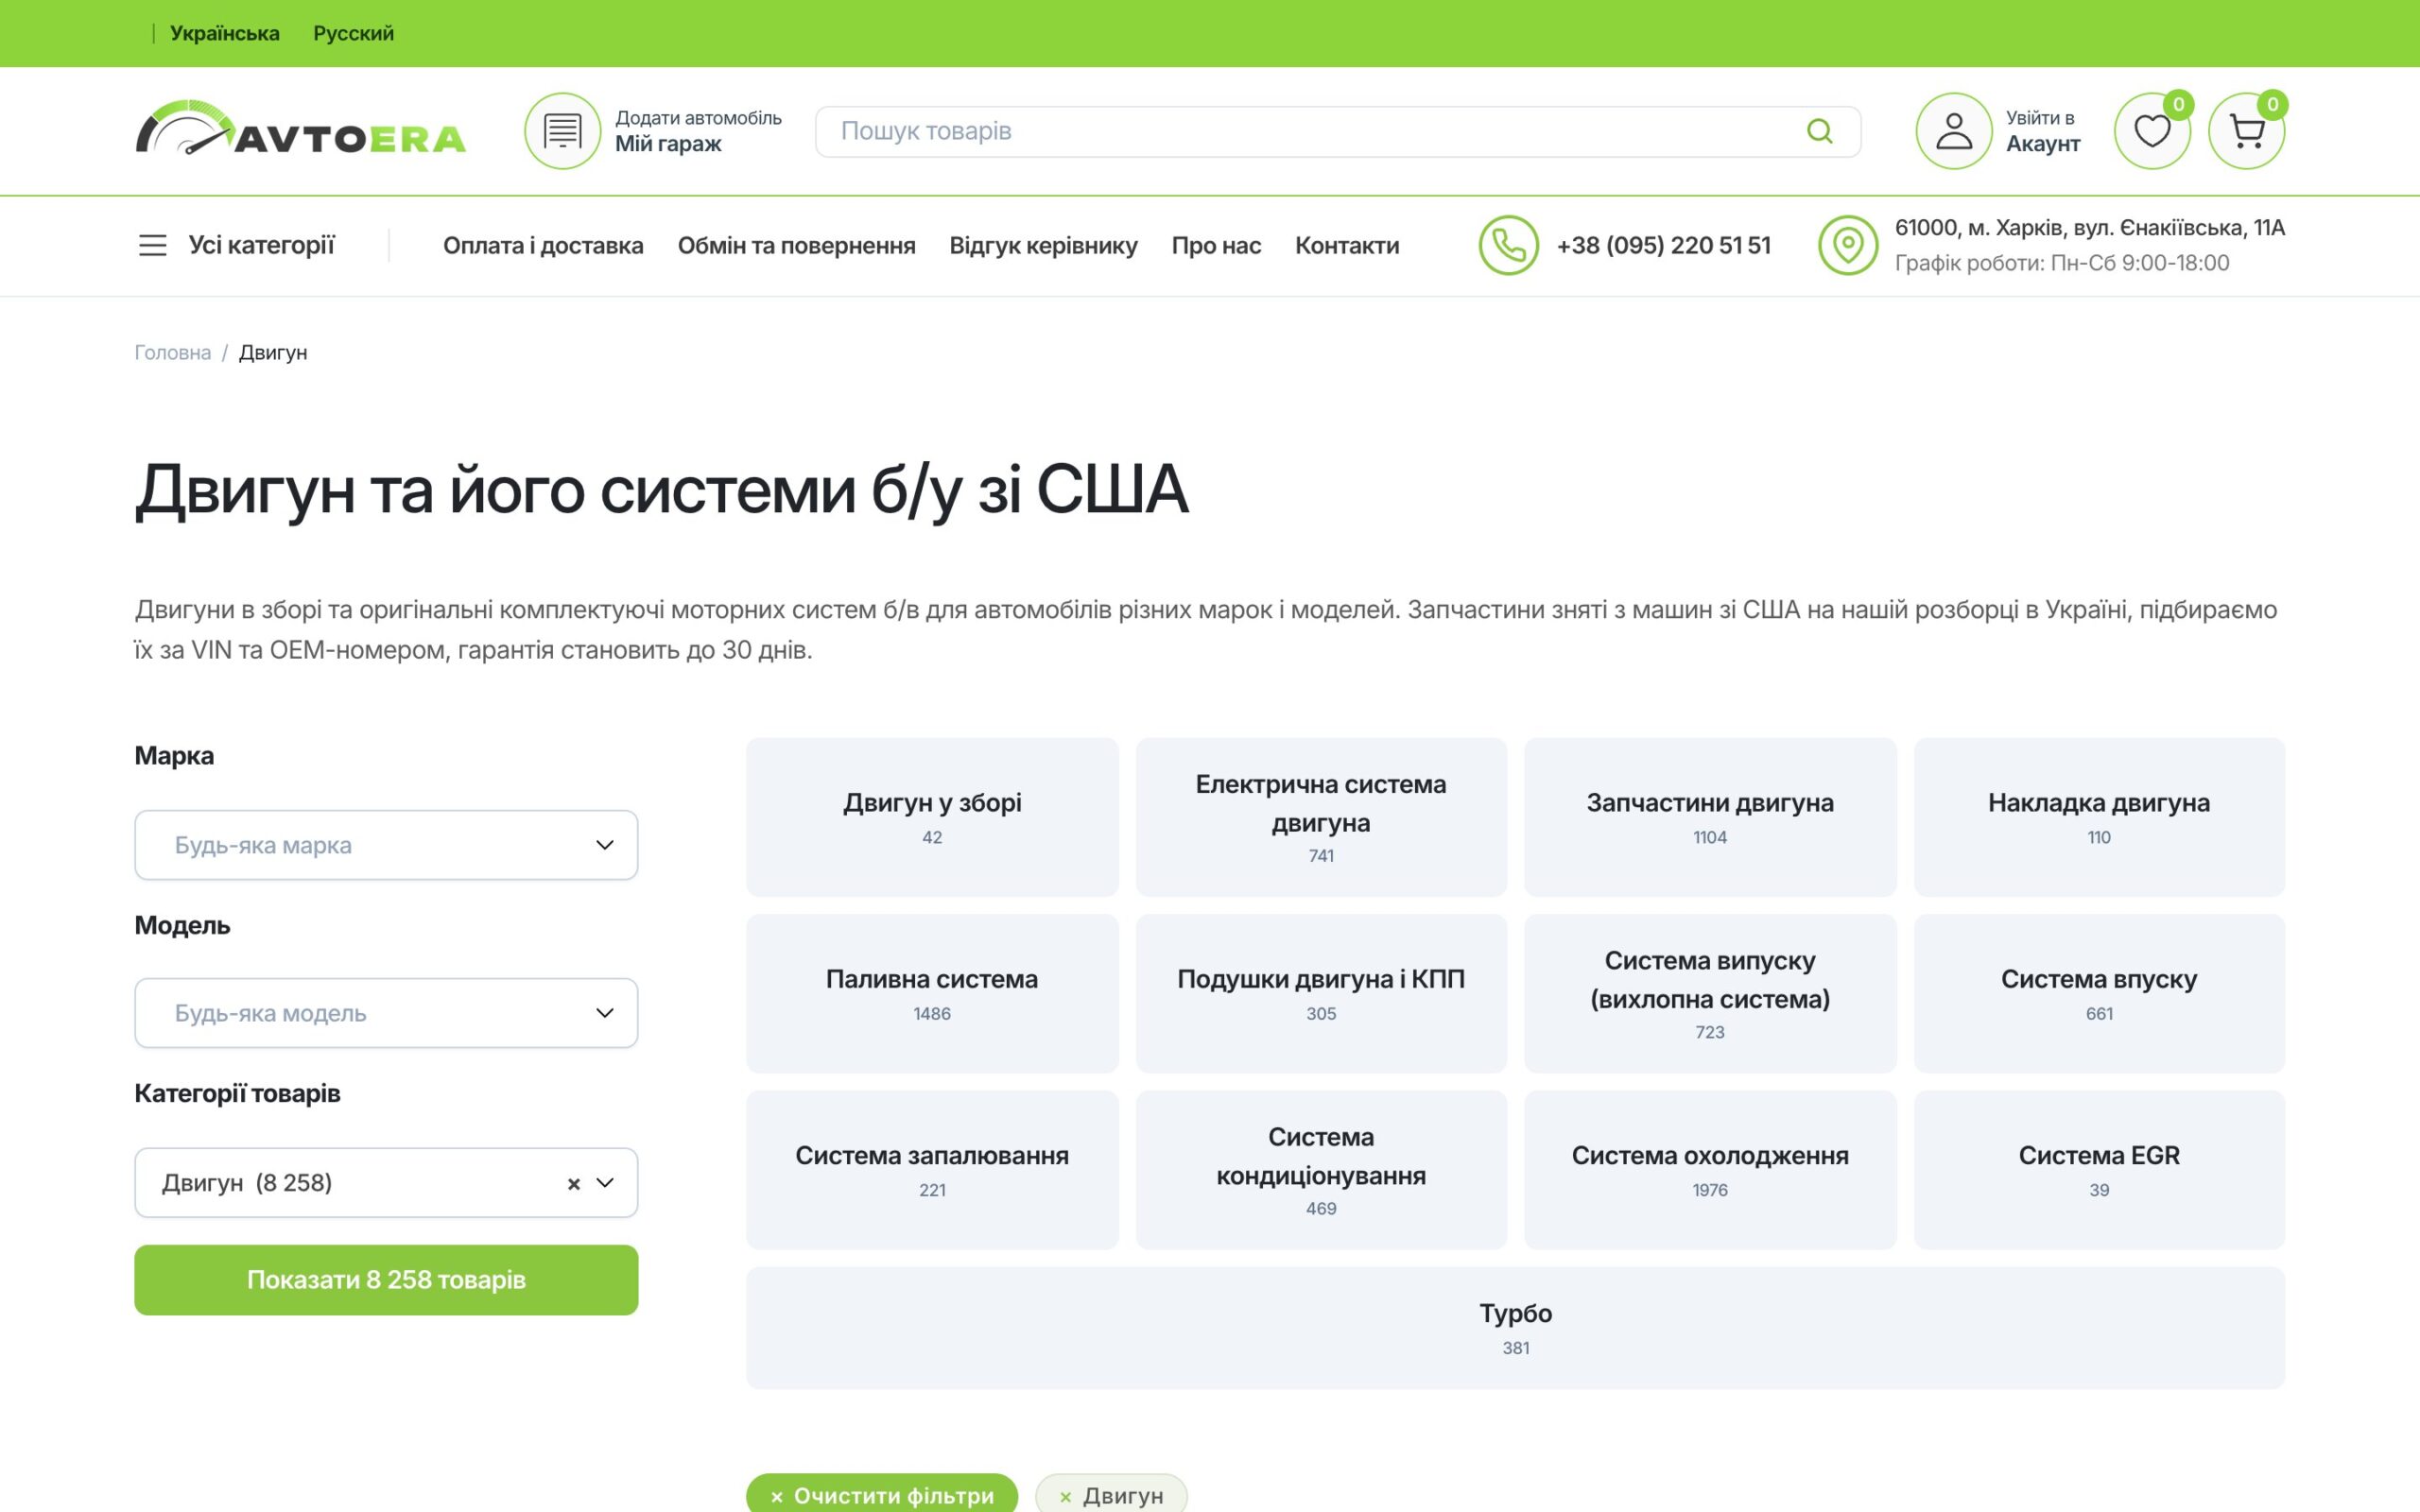
Task: Open the account user icon
Action: 1953,131
